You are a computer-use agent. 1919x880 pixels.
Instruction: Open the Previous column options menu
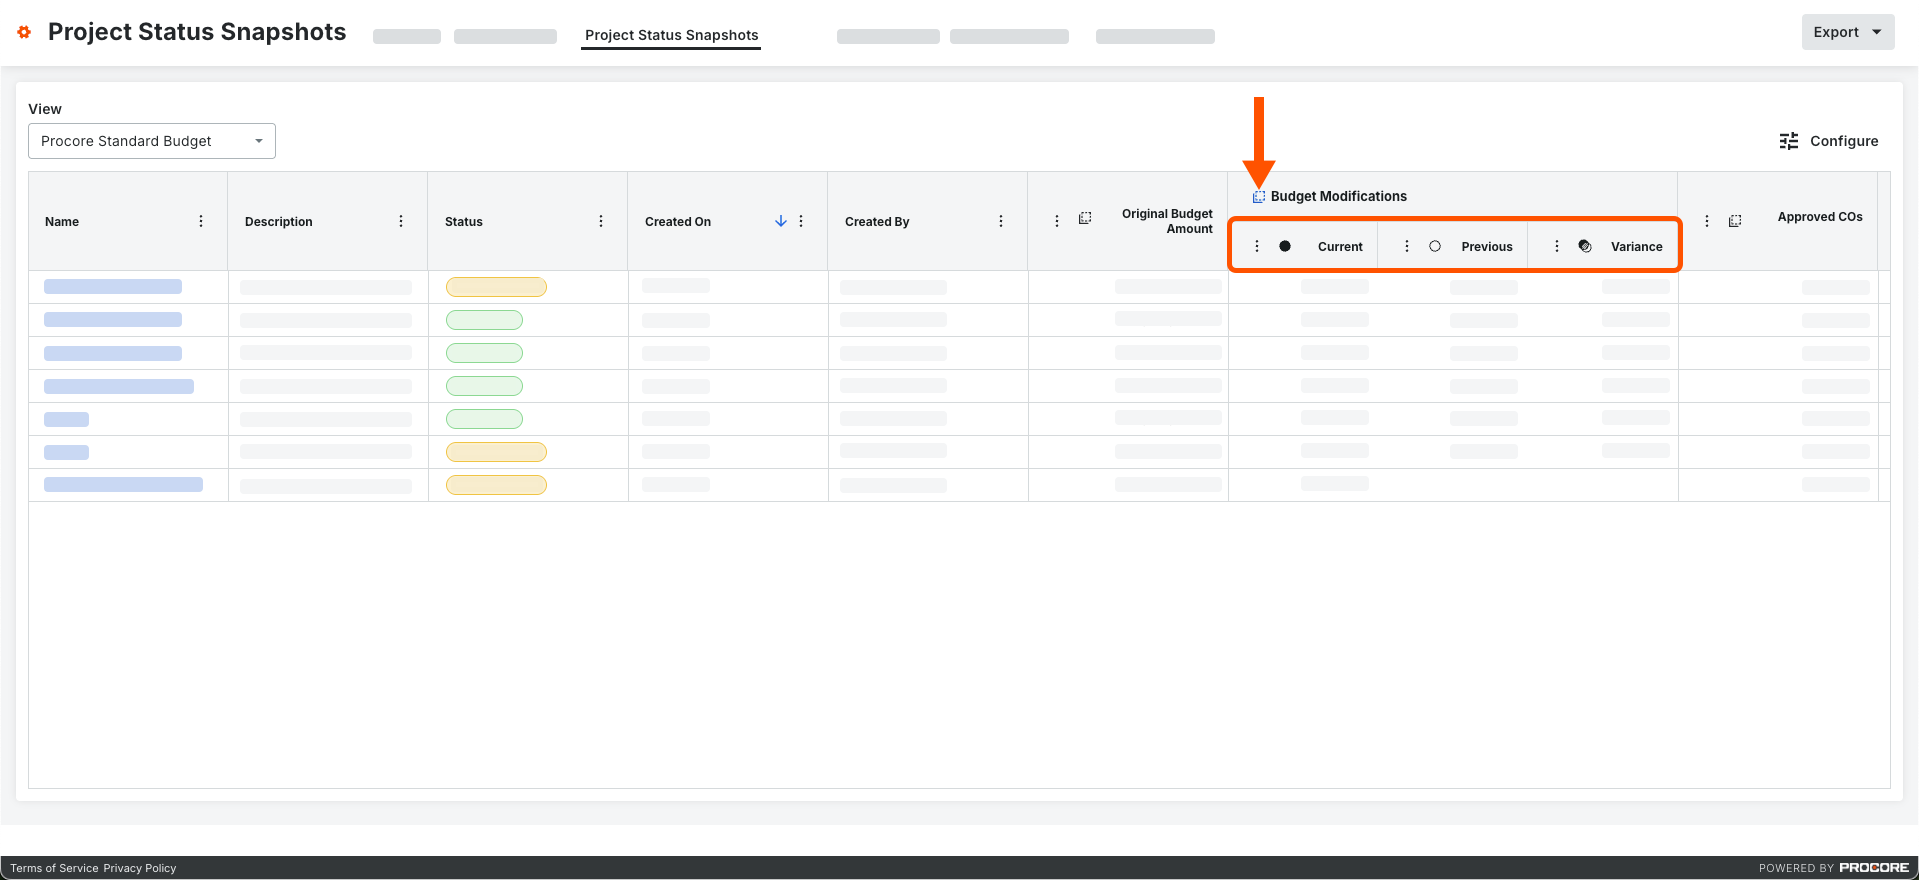[x=1407, y=246]
